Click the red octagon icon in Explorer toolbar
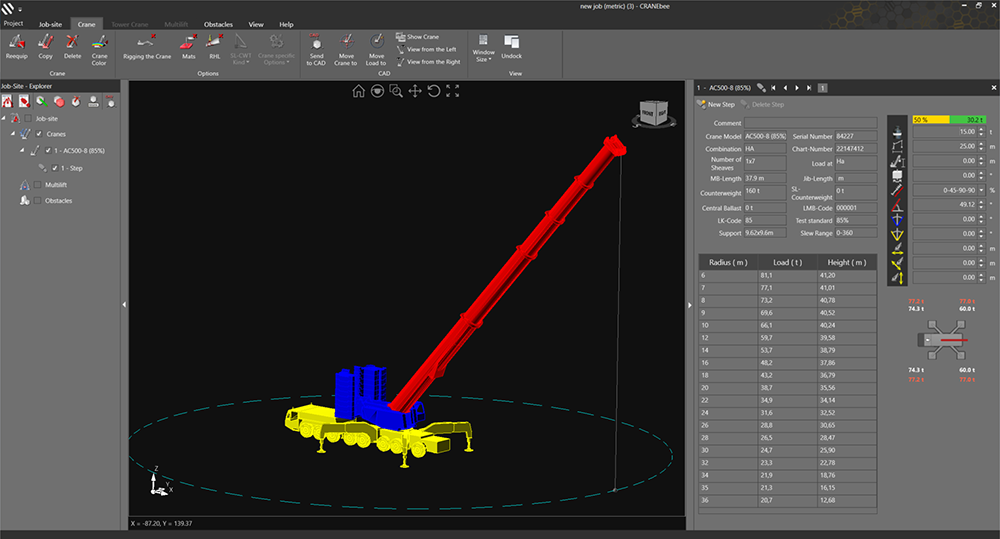This screenshot has width=1000, height=539. tap(59, 101)
